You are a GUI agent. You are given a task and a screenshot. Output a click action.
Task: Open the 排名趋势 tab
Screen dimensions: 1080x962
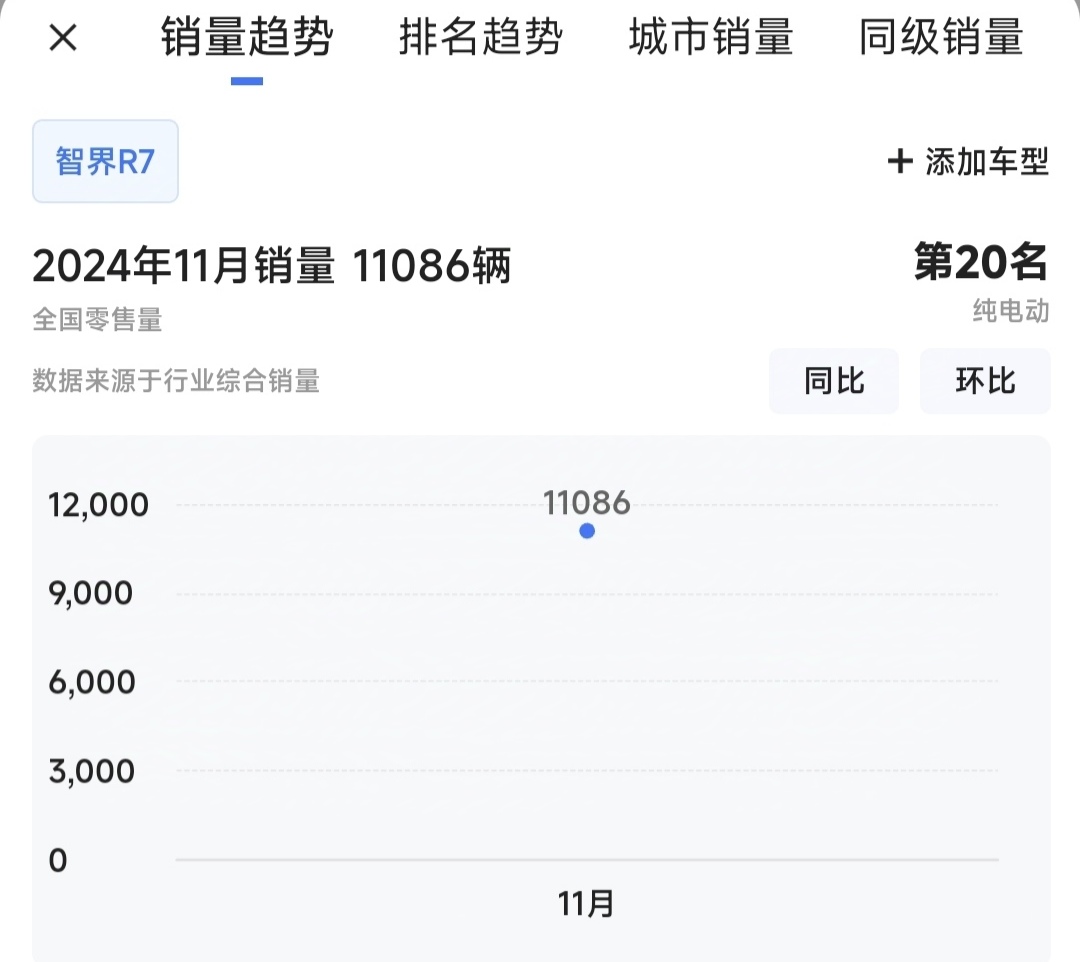(x=481, y=37)
